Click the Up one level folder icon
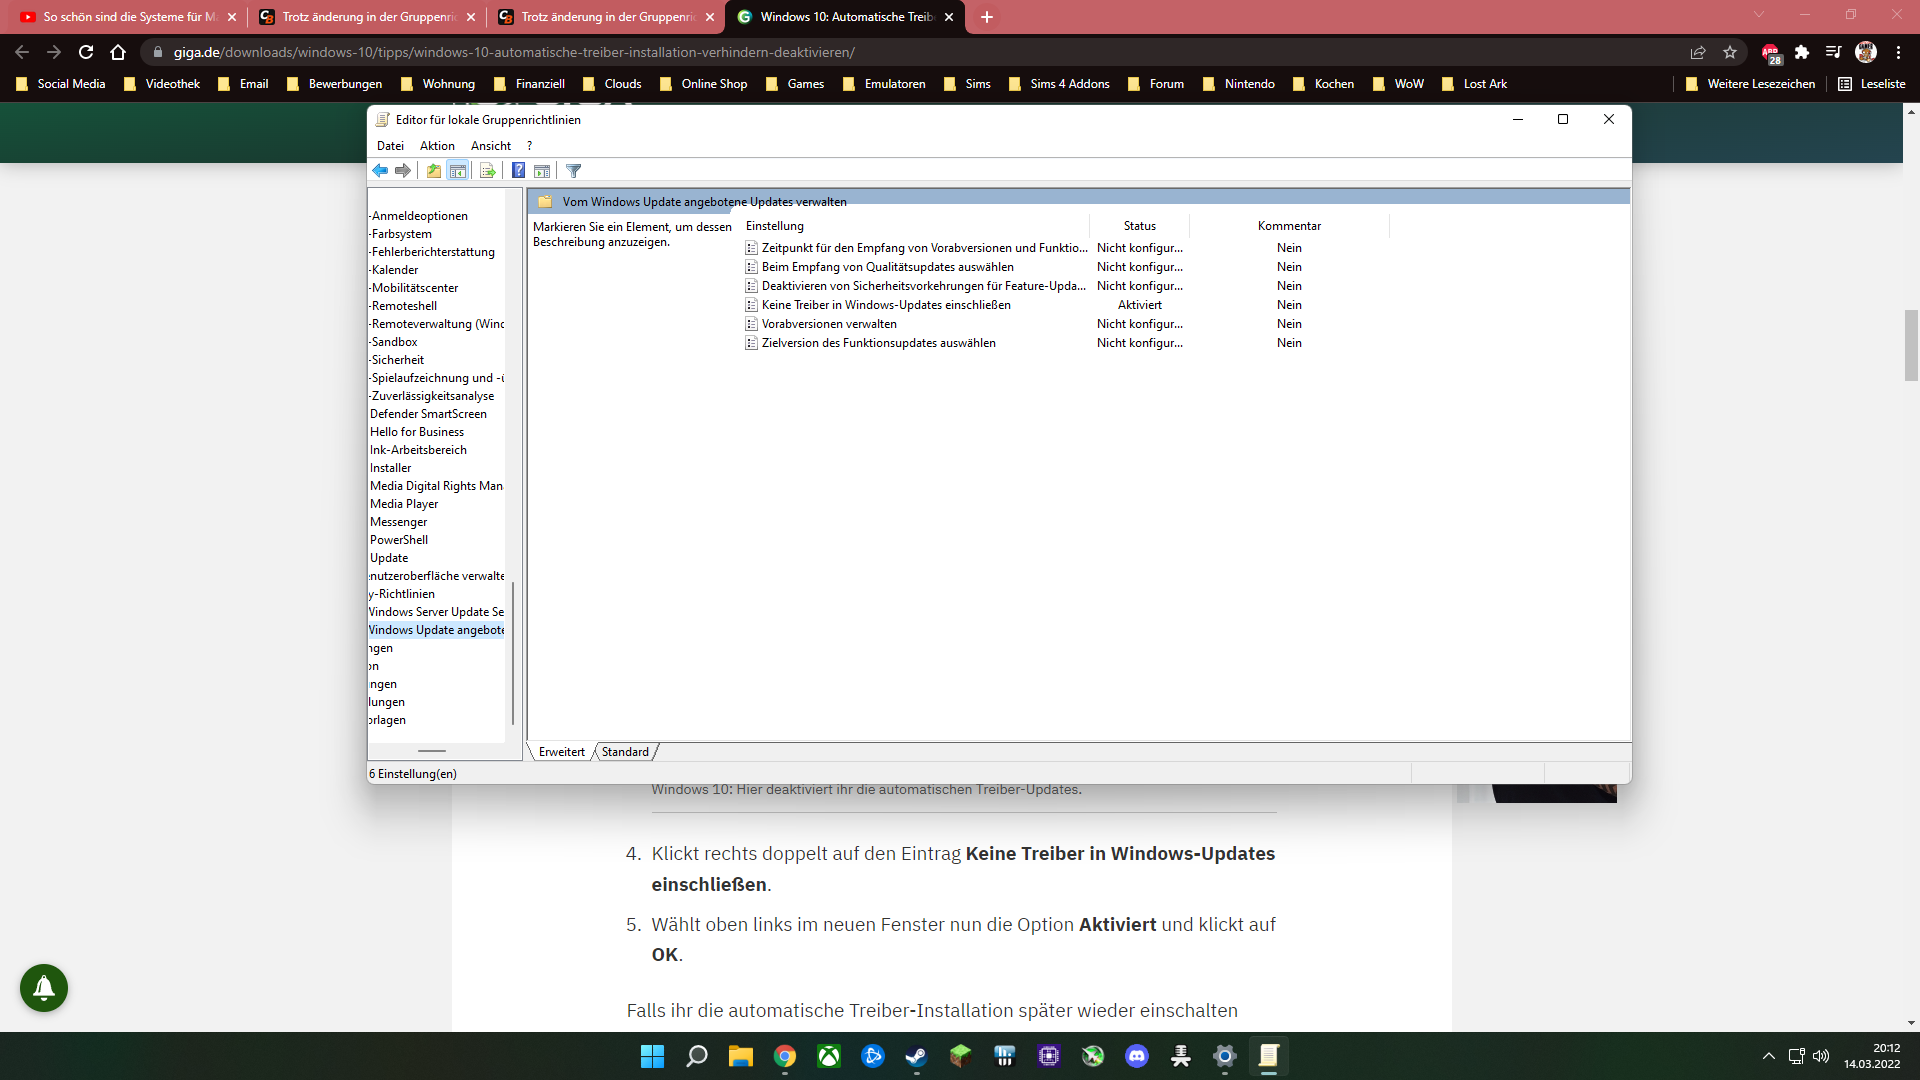 [x=433, y=171]
